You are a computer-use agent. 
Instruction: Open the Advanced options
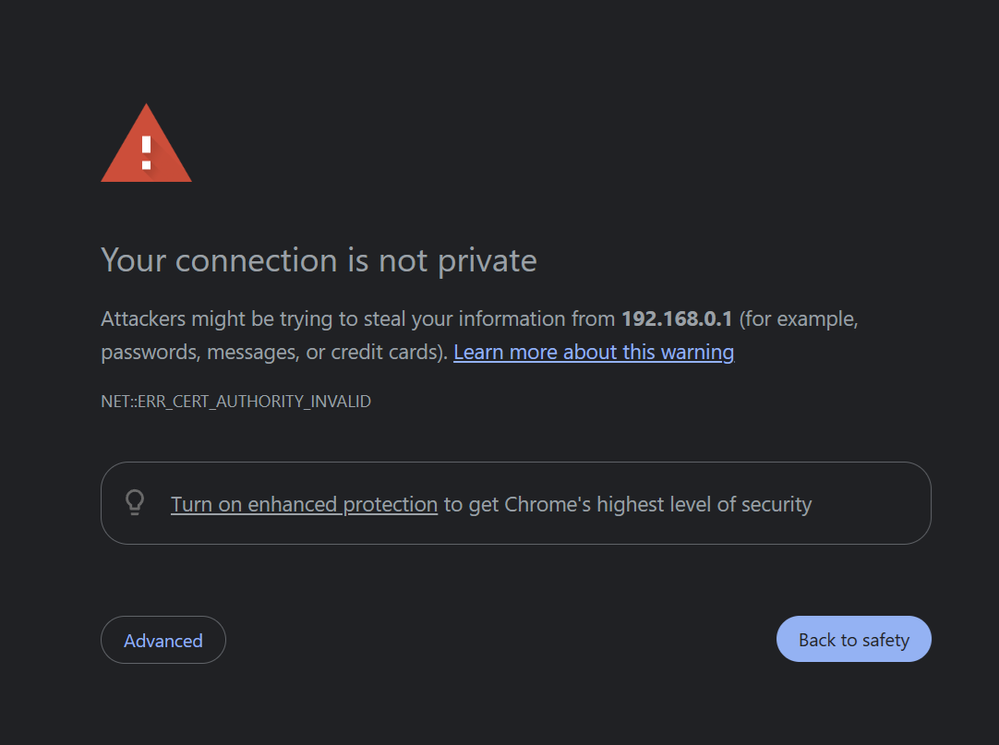coord(163,640)
